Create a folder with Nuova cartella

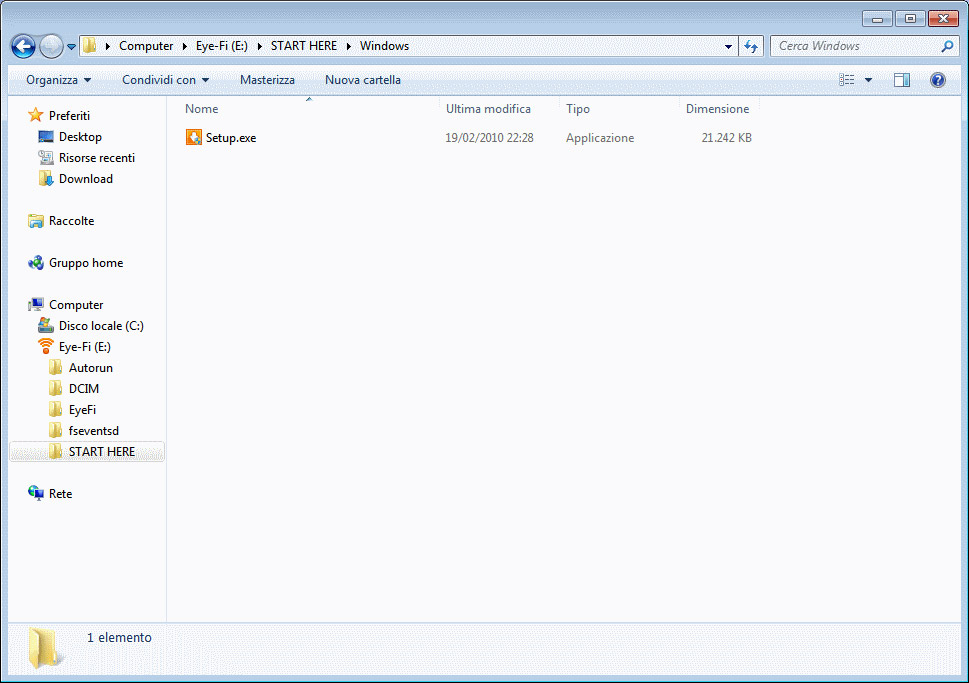[363, 80]
